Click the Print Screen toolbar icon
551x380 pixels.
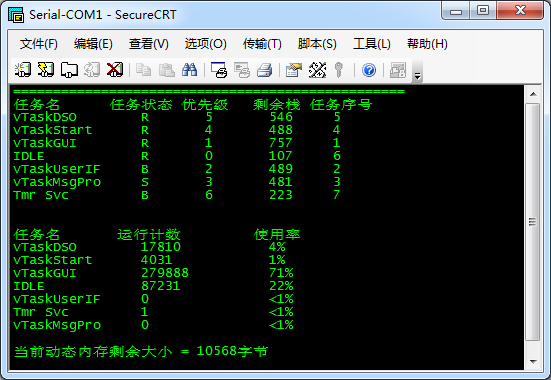coord(219,70)
